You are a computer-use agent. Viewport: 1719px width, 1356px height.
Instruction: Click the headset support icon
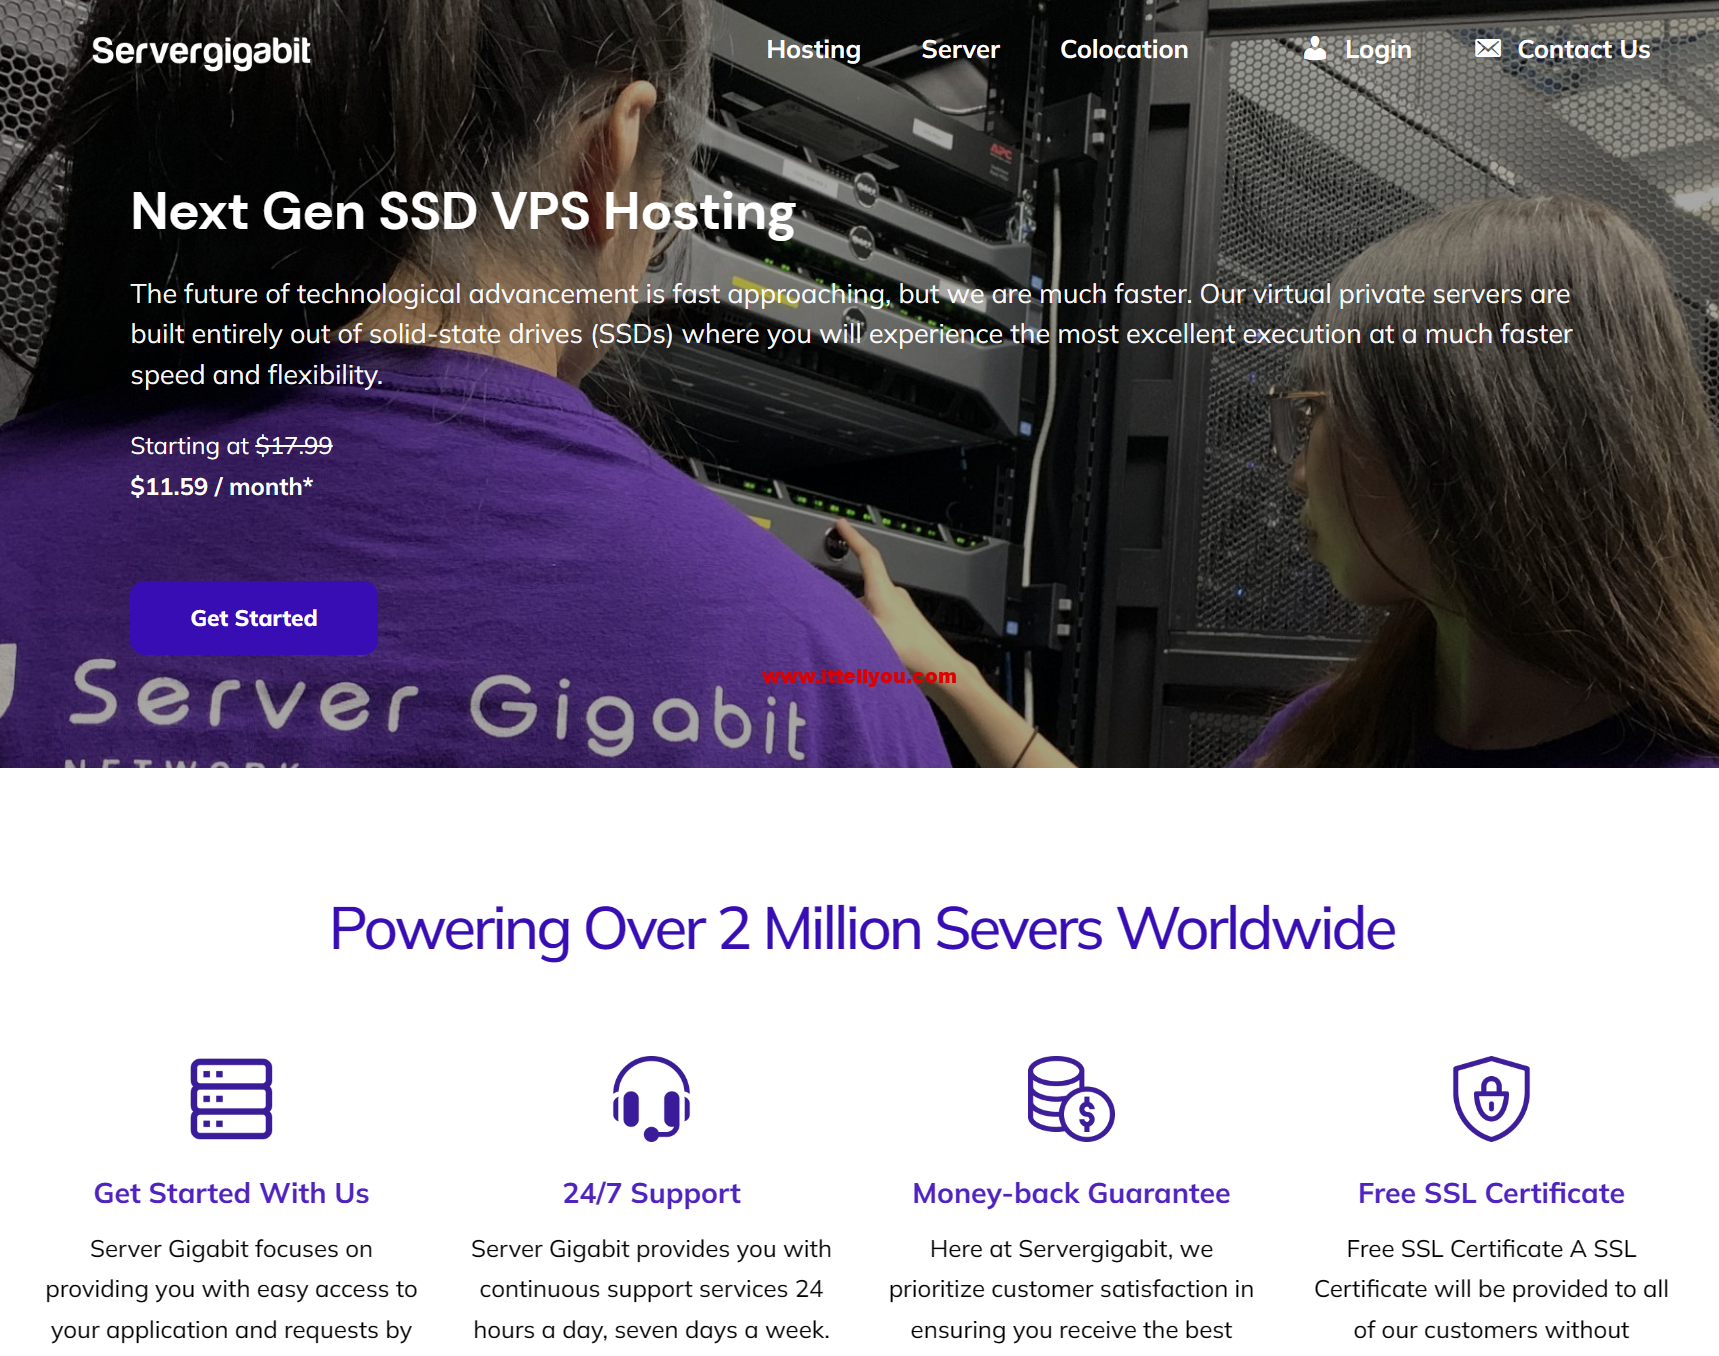pyautogui.click(x=651, y=1098)
